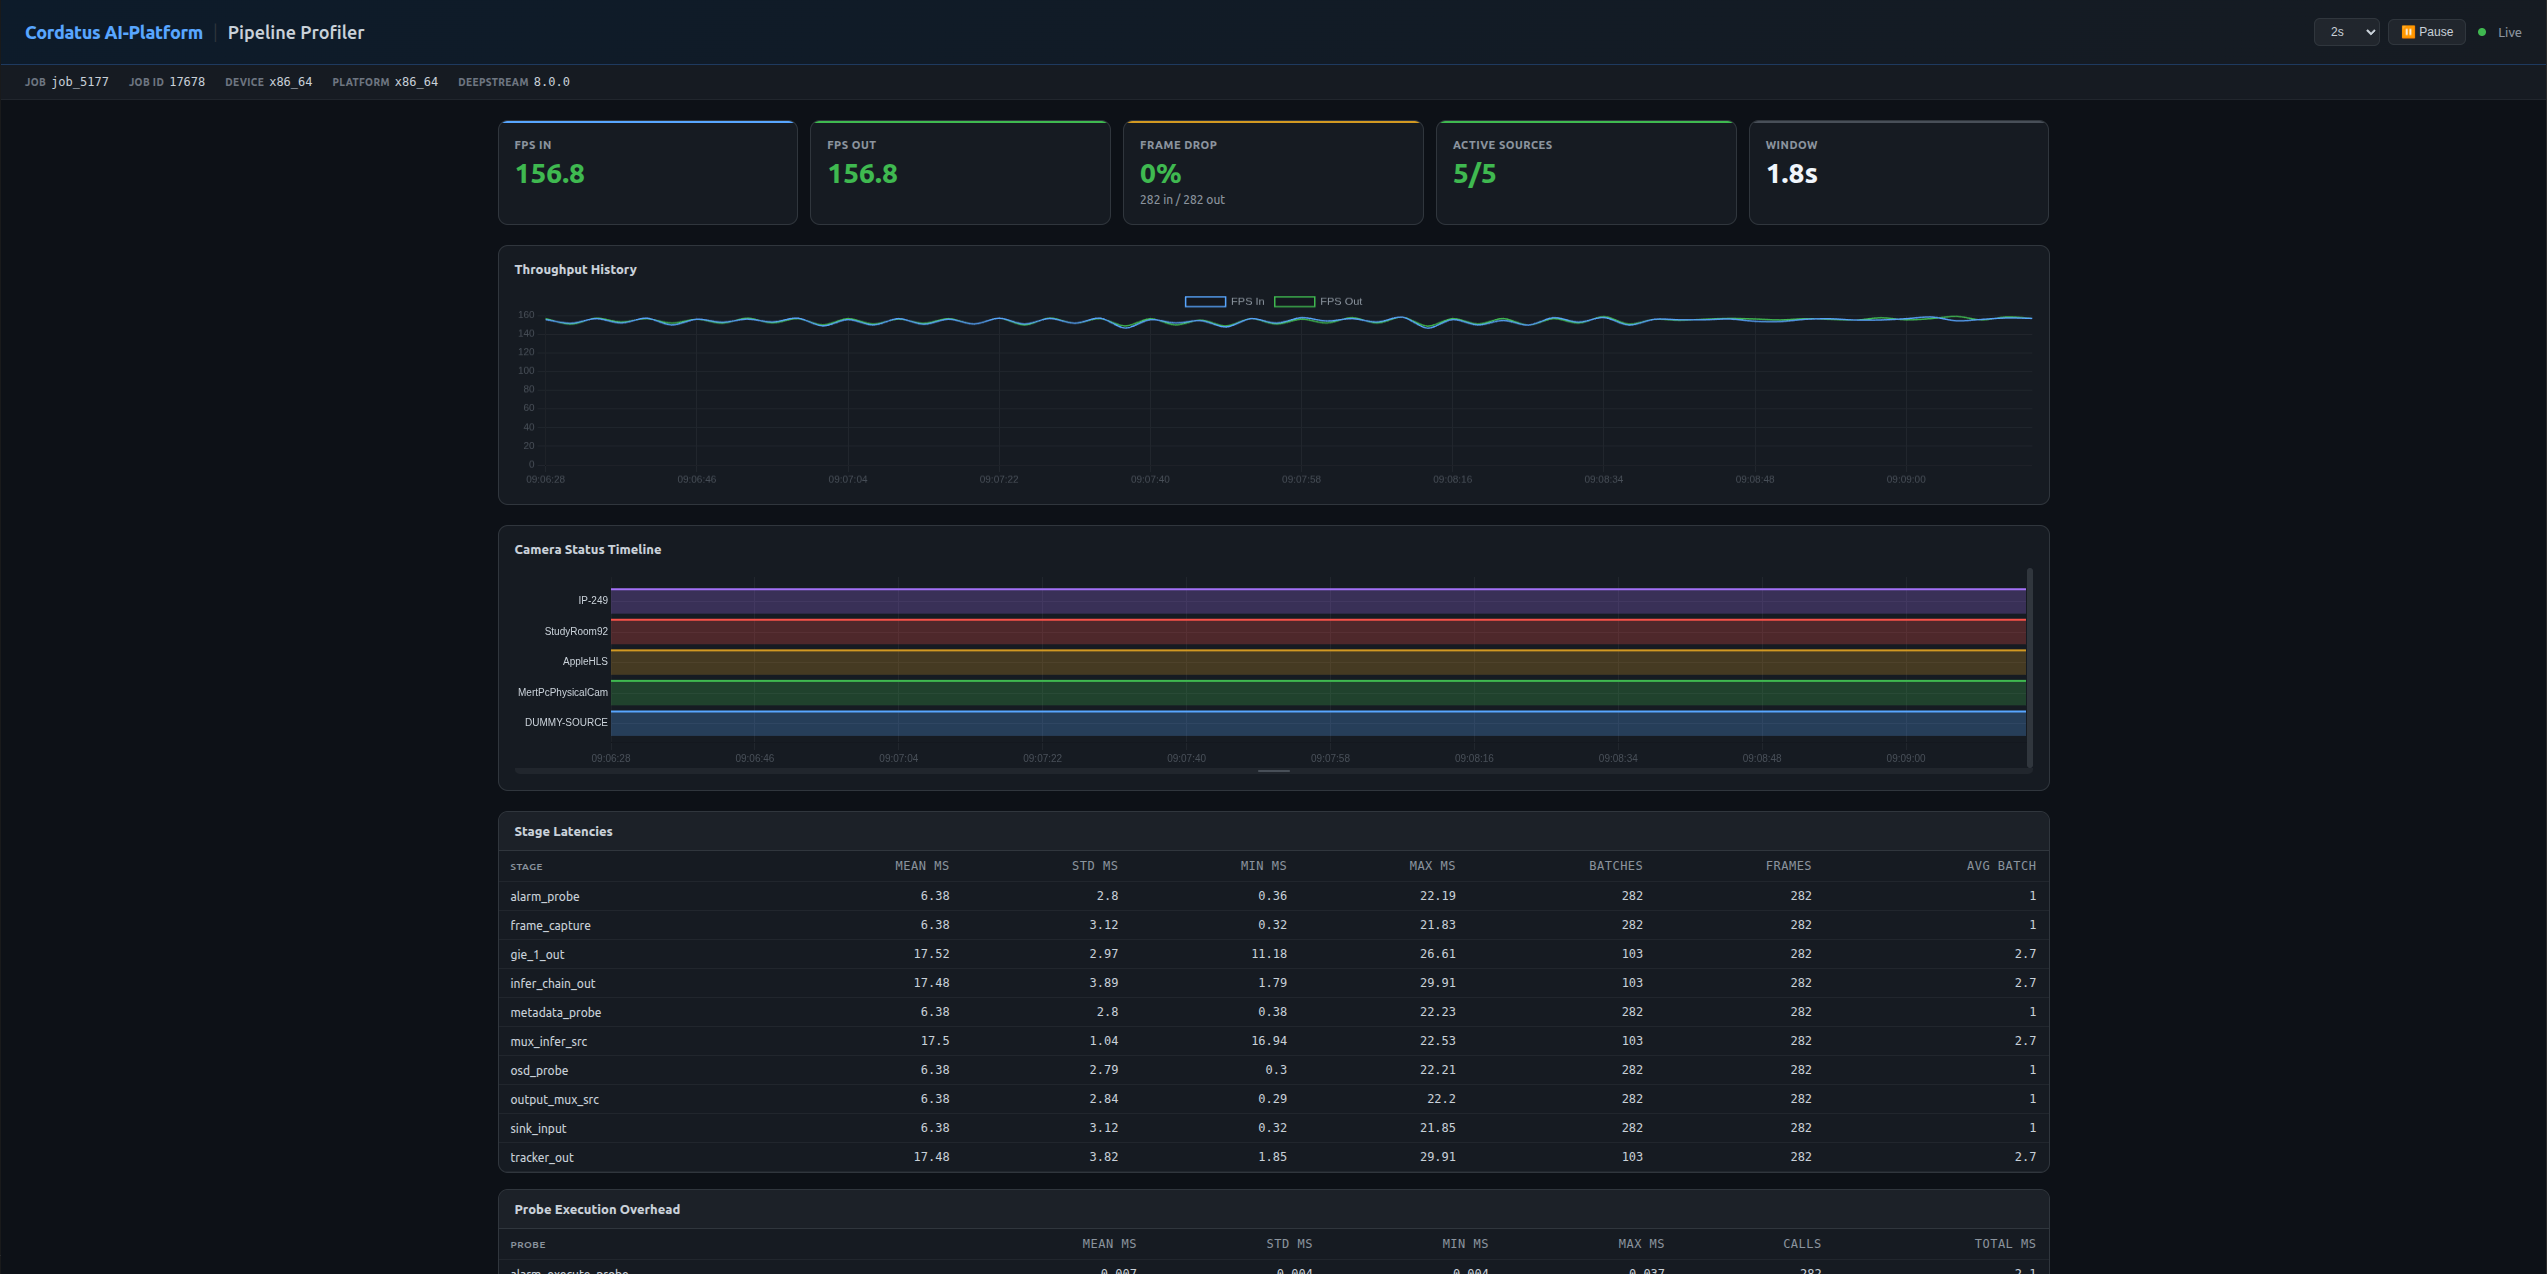Click the IP-249 camera timeline bar

tap(1318, 601)
